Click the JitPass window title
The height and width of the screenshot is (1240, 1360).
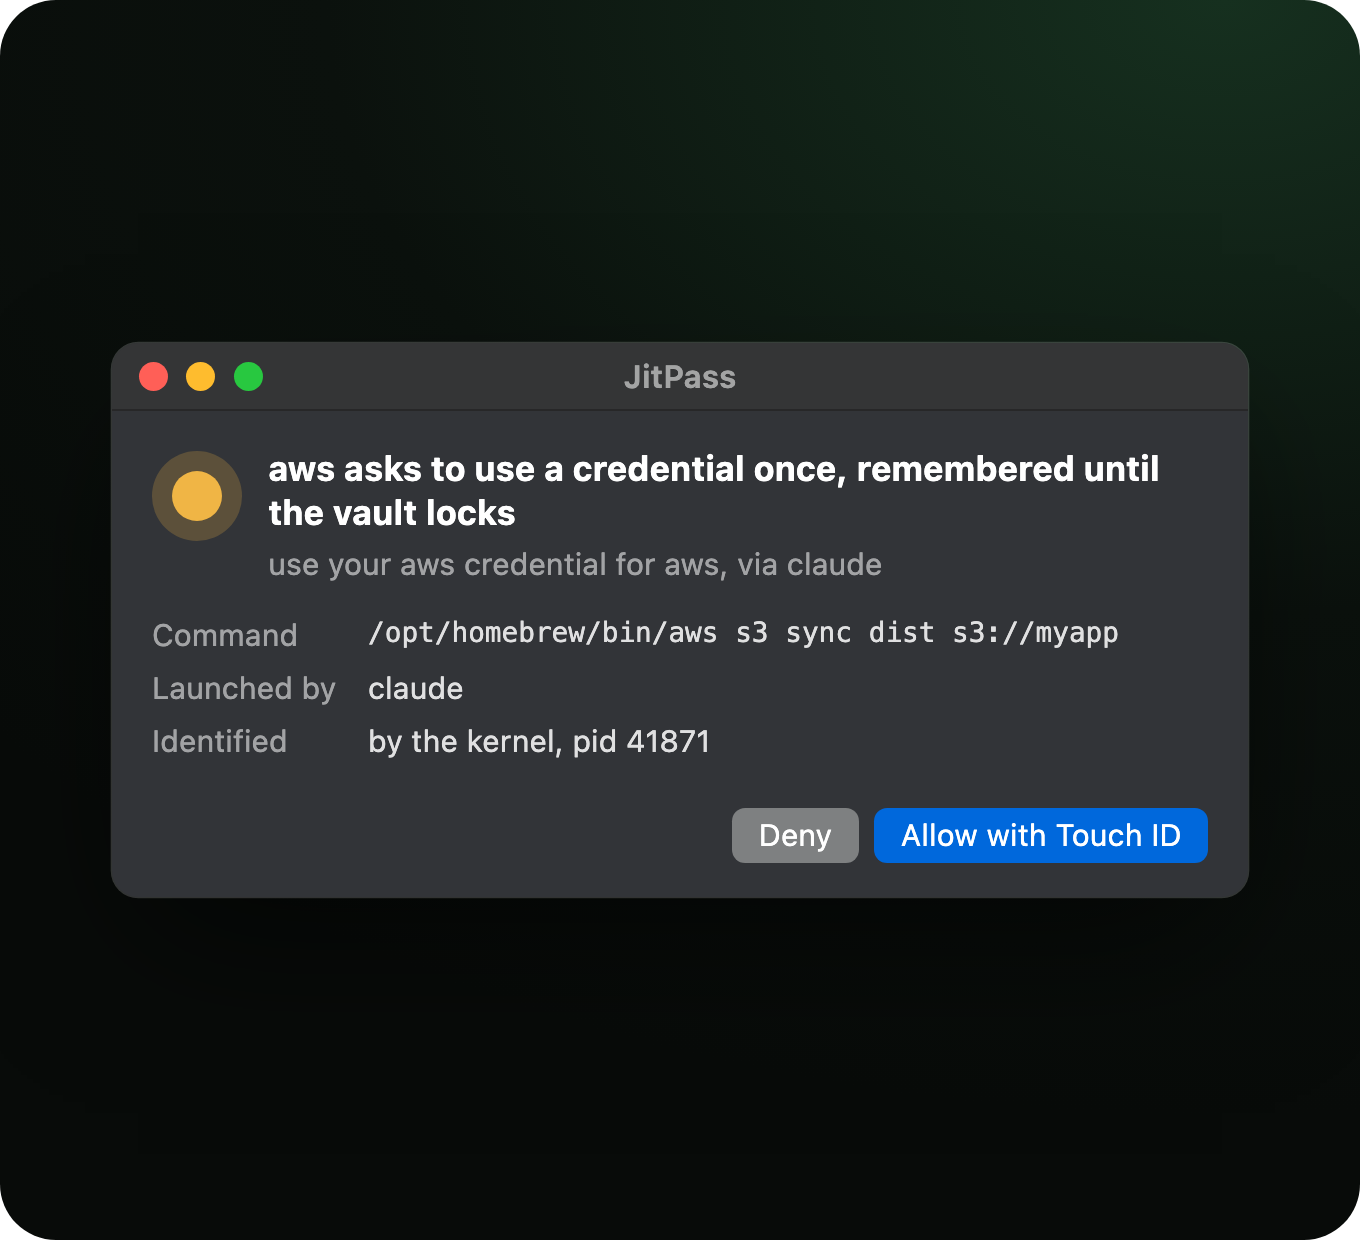(x=680, y=377)
